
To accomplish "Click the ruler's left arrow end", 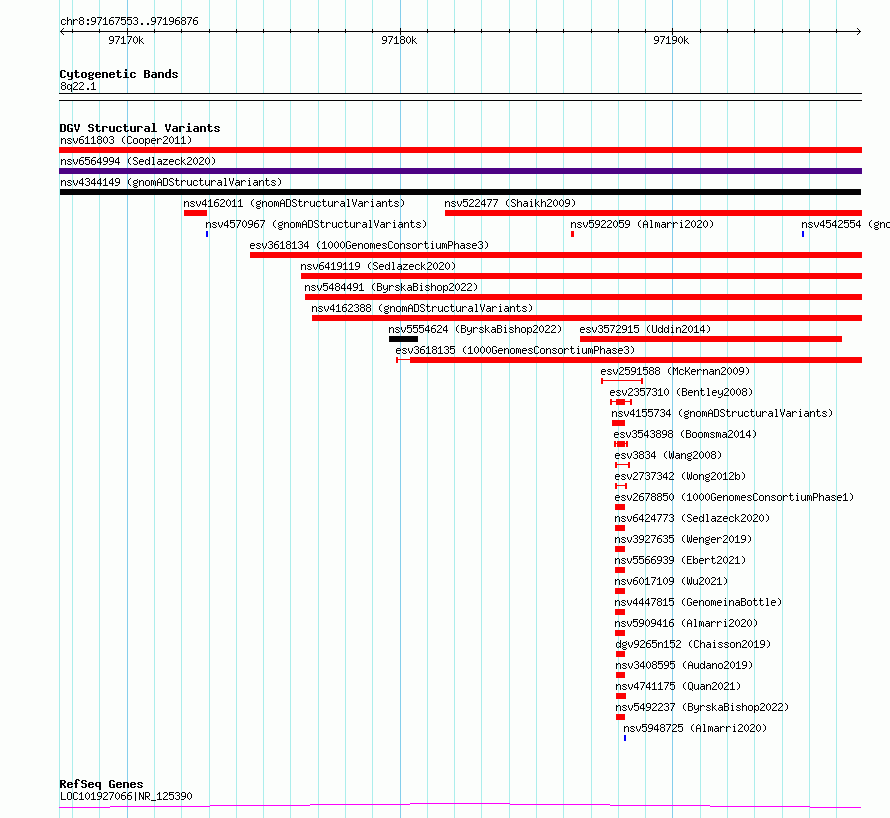I will (x=62, y=32).
